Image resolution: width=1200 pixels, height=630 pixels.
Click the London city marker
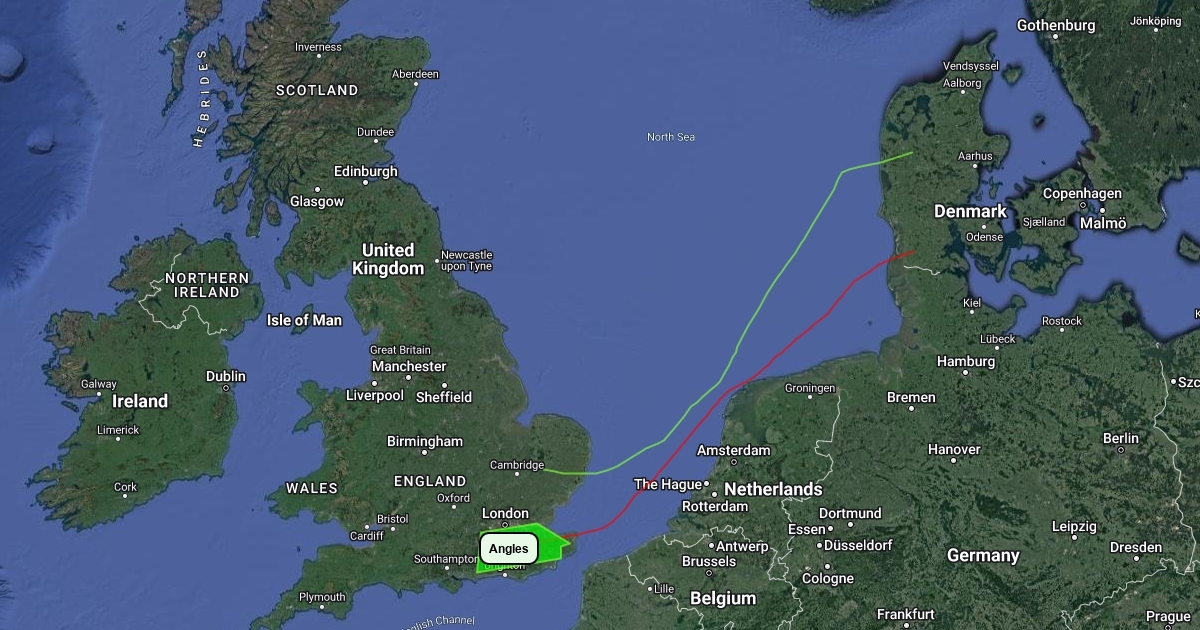505,524
